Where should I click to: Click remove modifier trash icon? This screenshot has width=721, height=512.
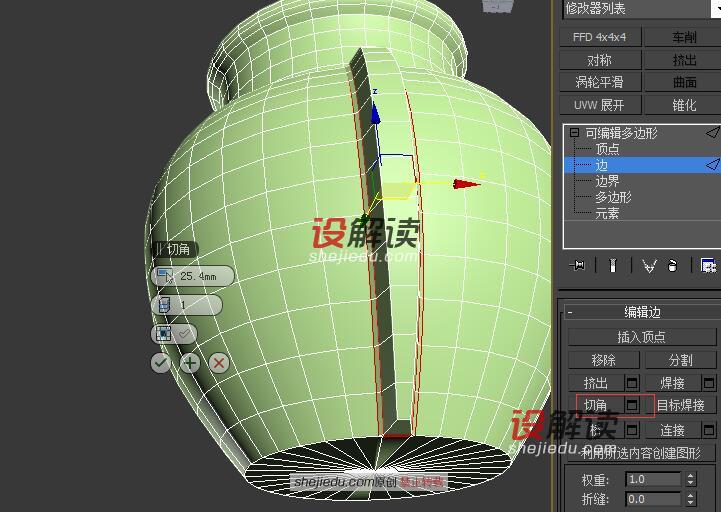click(x=673, y=265)
